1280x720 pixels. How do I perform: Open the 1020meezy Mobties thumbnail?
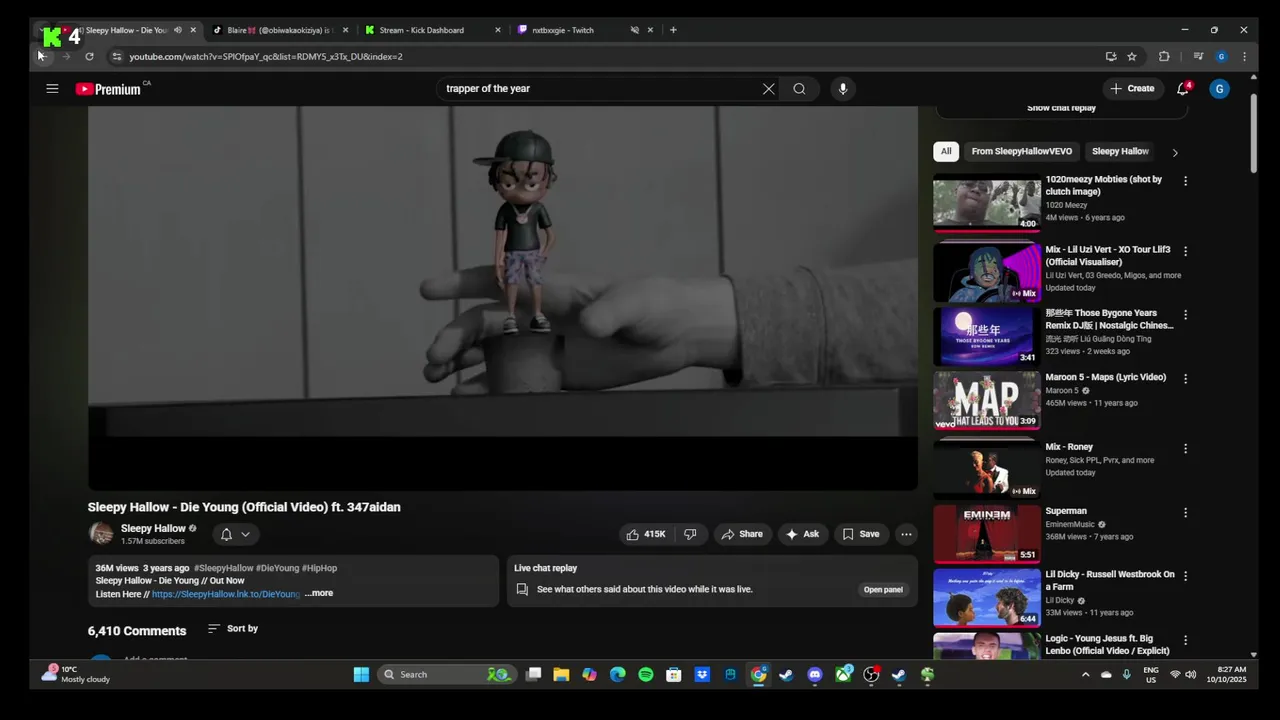tap(987, 204)
